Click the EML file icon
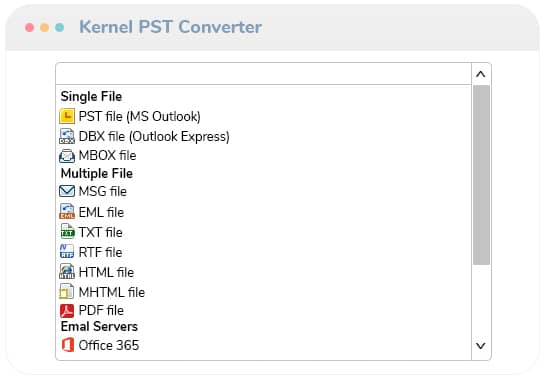 [x=67, y=211]
